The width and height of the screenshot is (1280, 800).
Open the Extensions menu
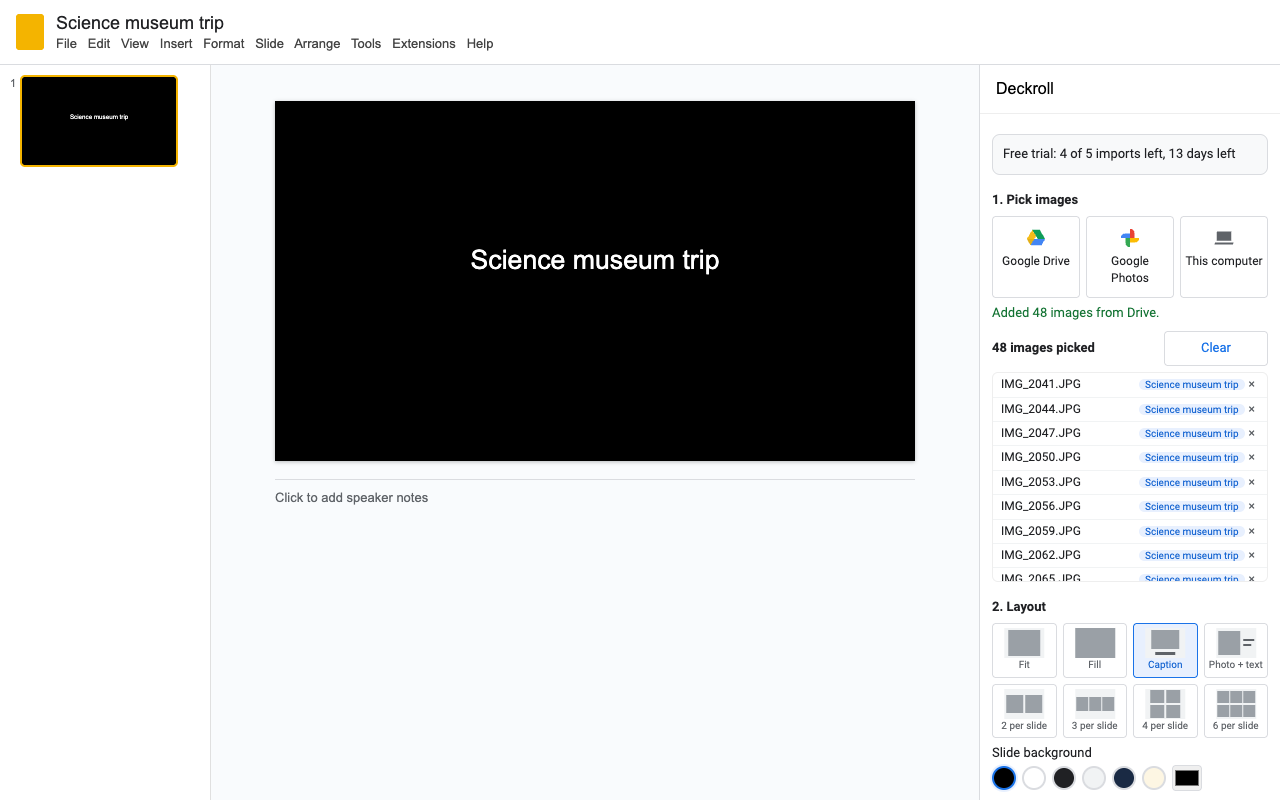(424, 44)
